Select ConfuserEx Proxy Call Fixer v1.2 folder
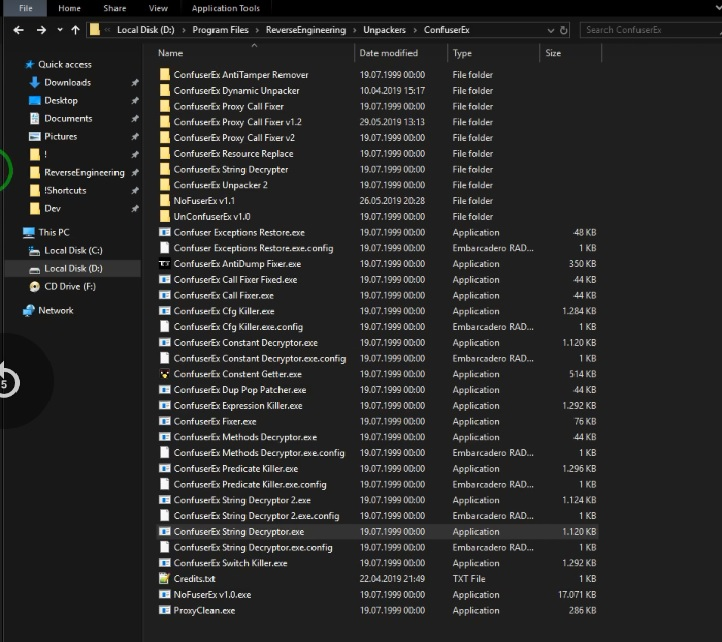Screen dimensions: 722x642 (237, 122)
